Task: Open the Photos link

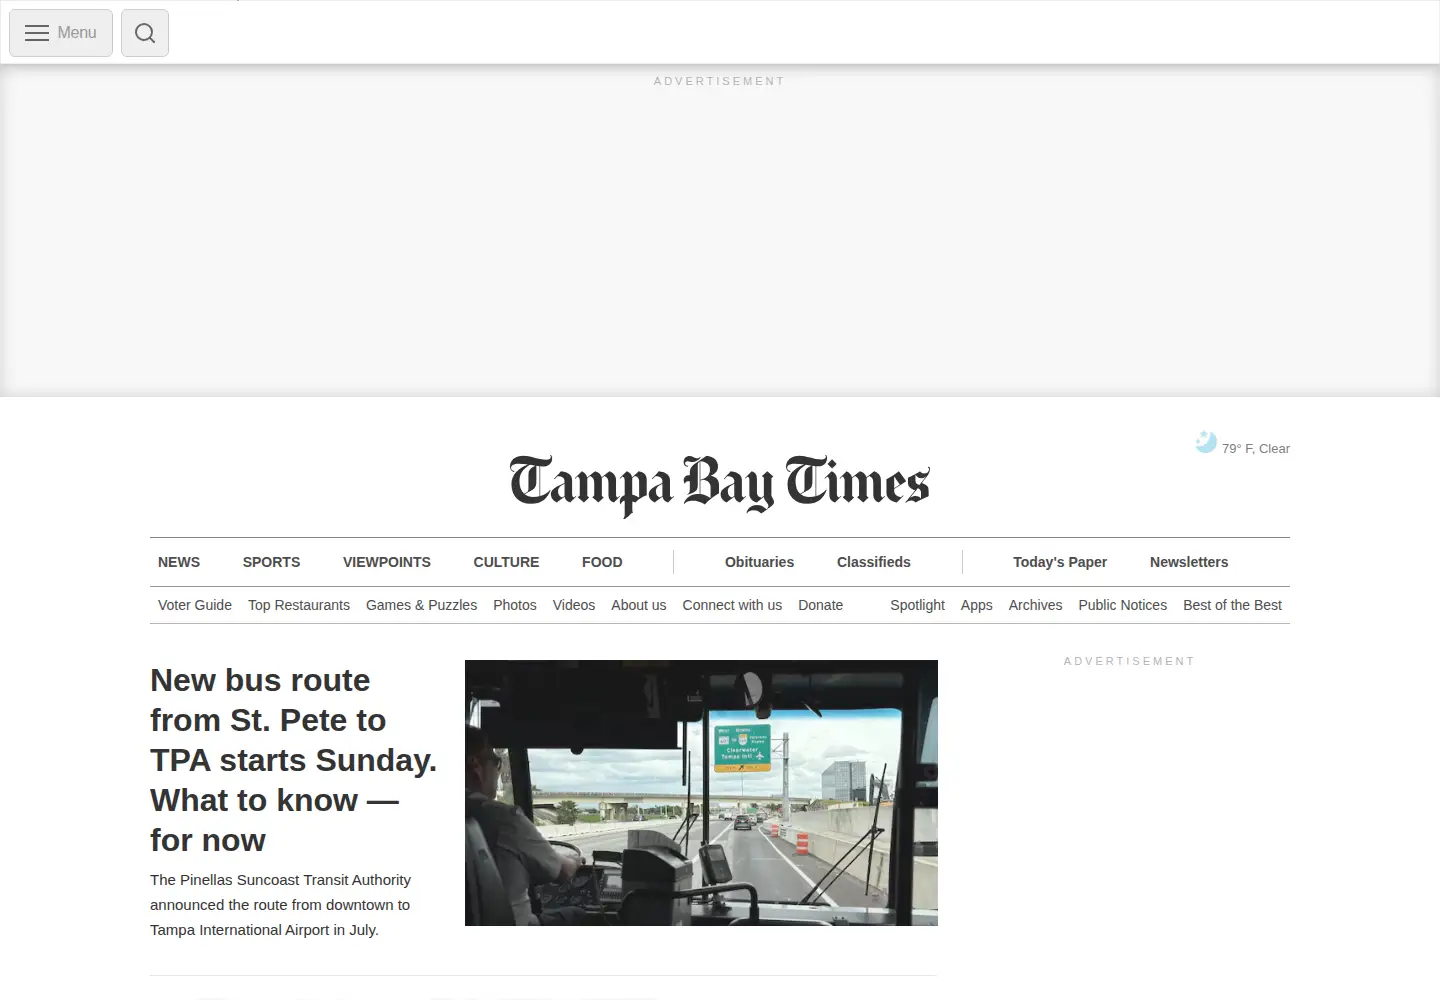Action: [515, 605]
